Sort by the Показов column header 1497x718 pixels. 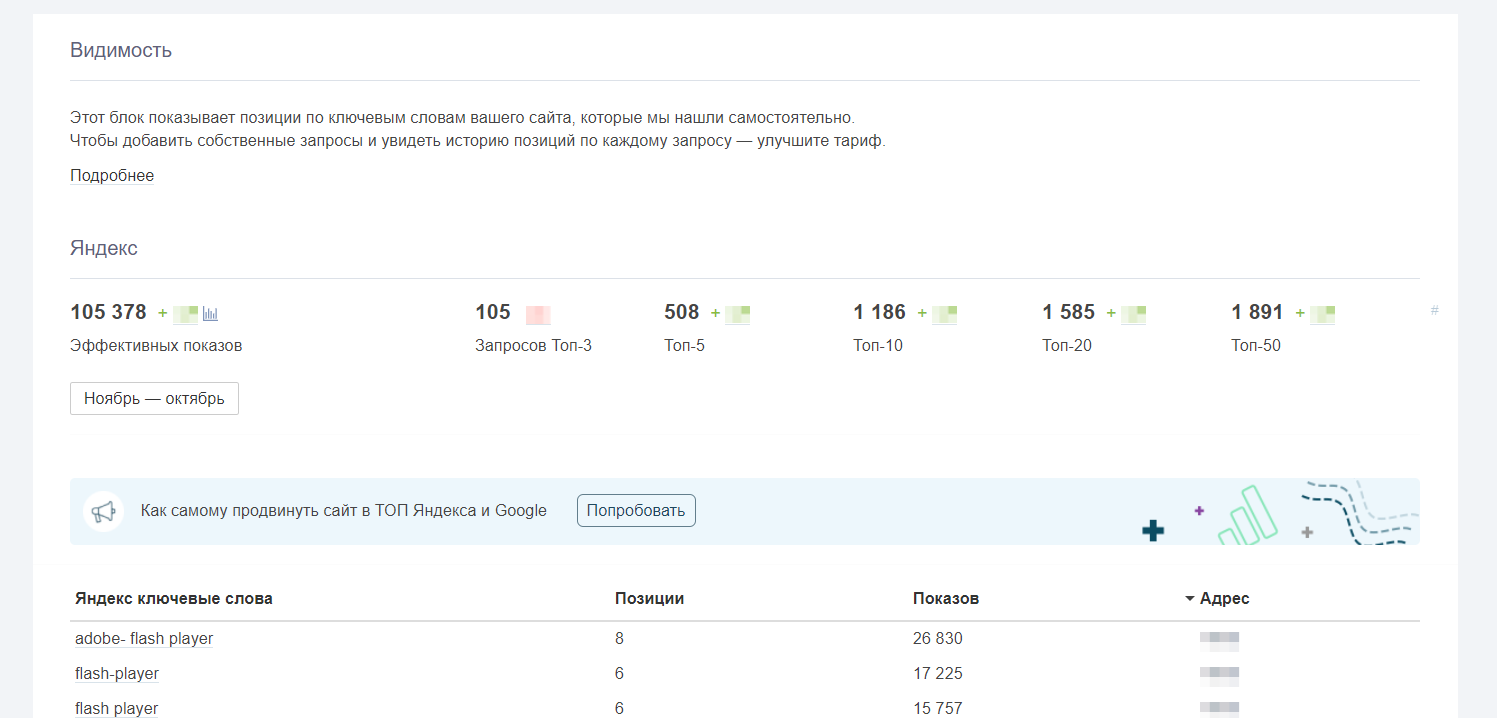tap(945, 599)
